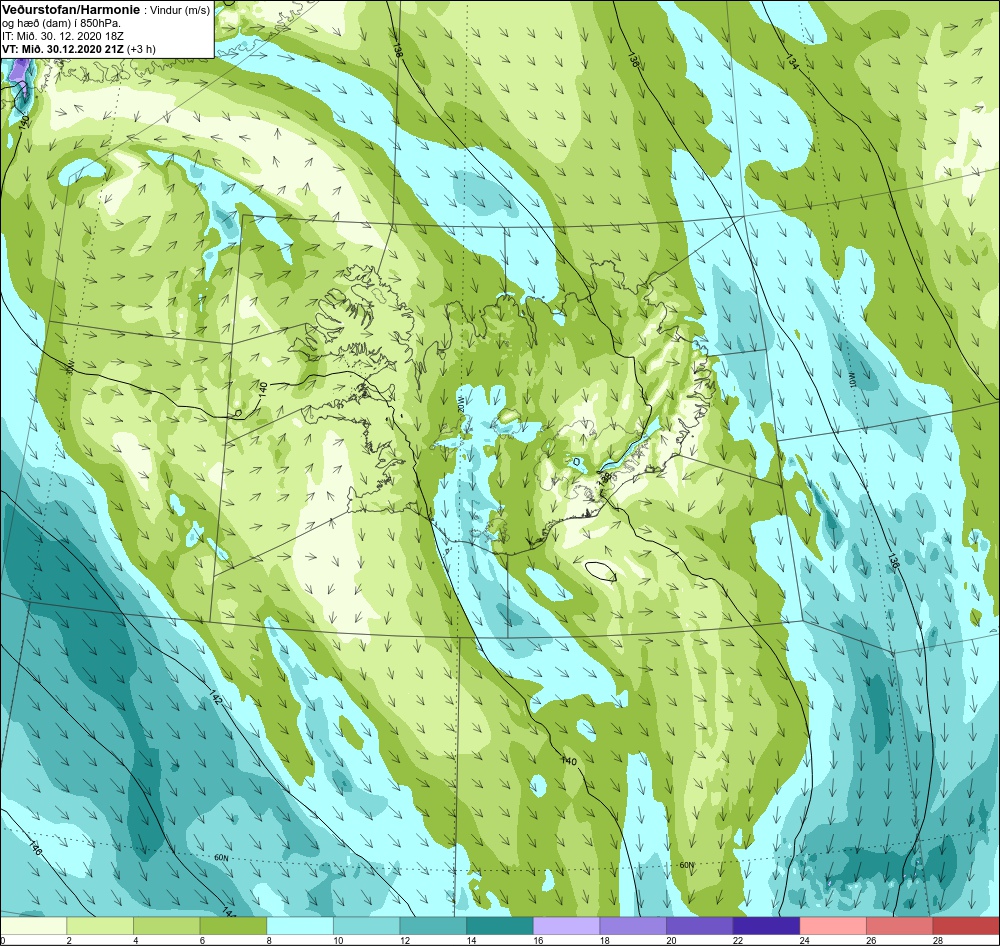Screen dimensions: 1000x946
Task: Click the '142' contour label
Action: click(x=215, y=697)
